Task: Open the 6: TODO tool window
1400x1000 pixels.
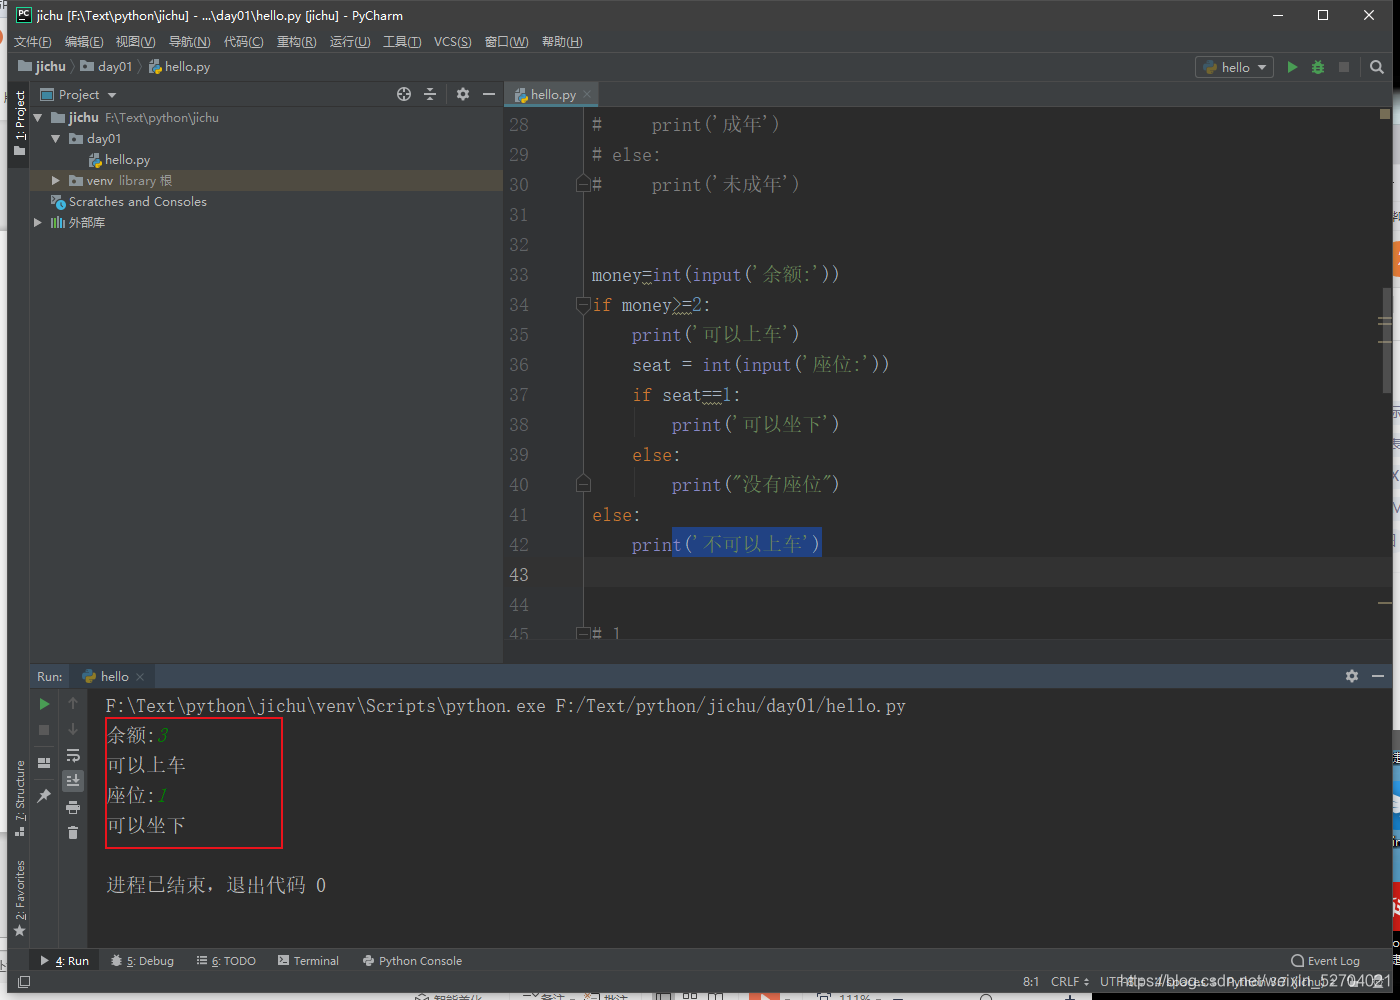Action: [227, 961]
